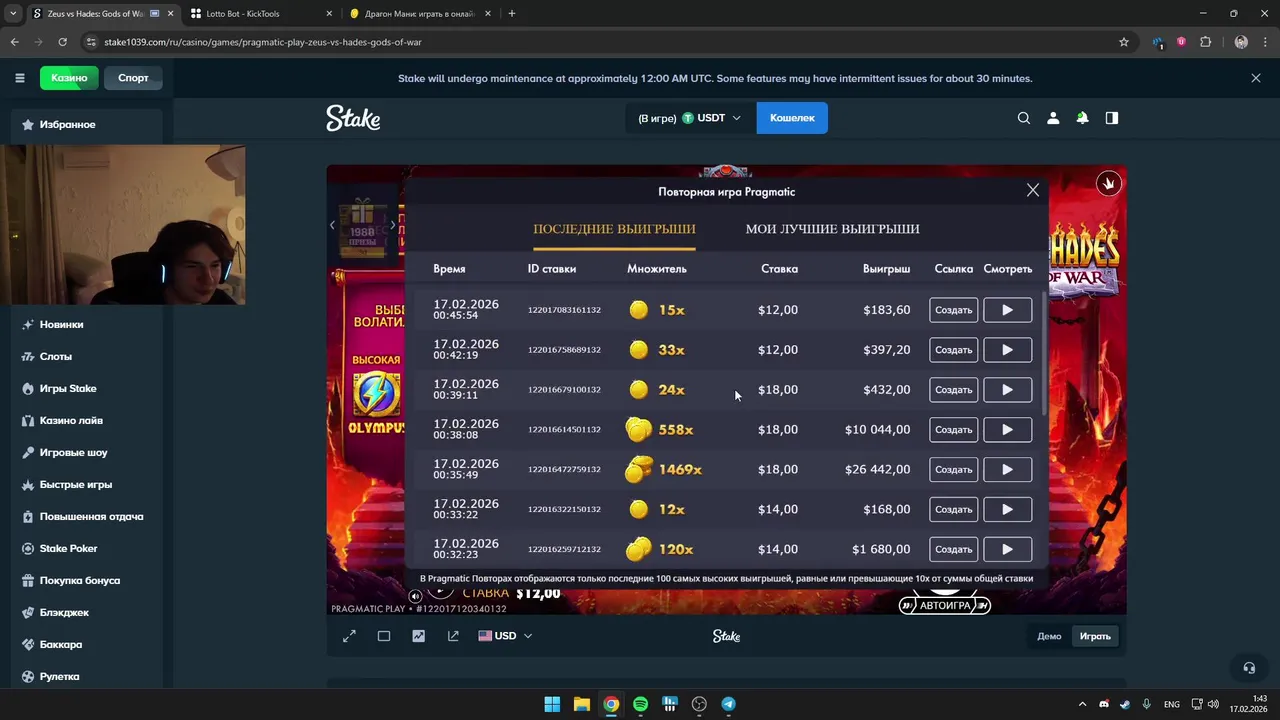Viewport: 1280px width, 720px height.
Task: Open the live support headset icon
Action: pos(1248,668)
